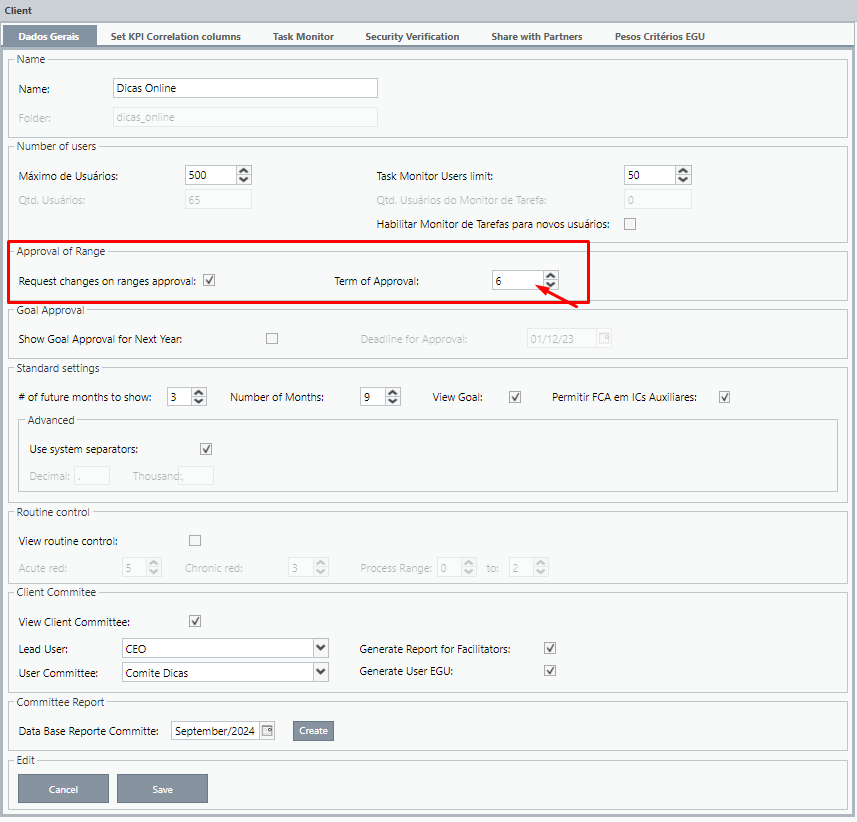Image resolution: width=857 pixels, height=822 pixels.
Task: Disable Generate Report for Facilitators checkbox
Action: click(x=550, y=648)
